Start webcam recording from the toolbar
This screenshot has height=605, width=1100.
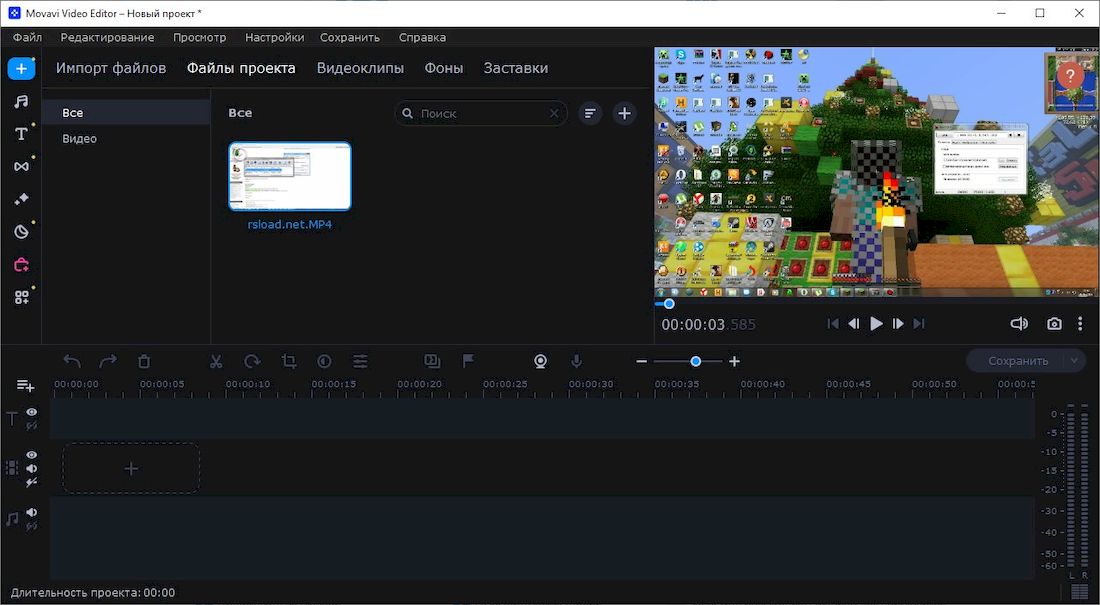pyautogui.click(x=540, y=360)
